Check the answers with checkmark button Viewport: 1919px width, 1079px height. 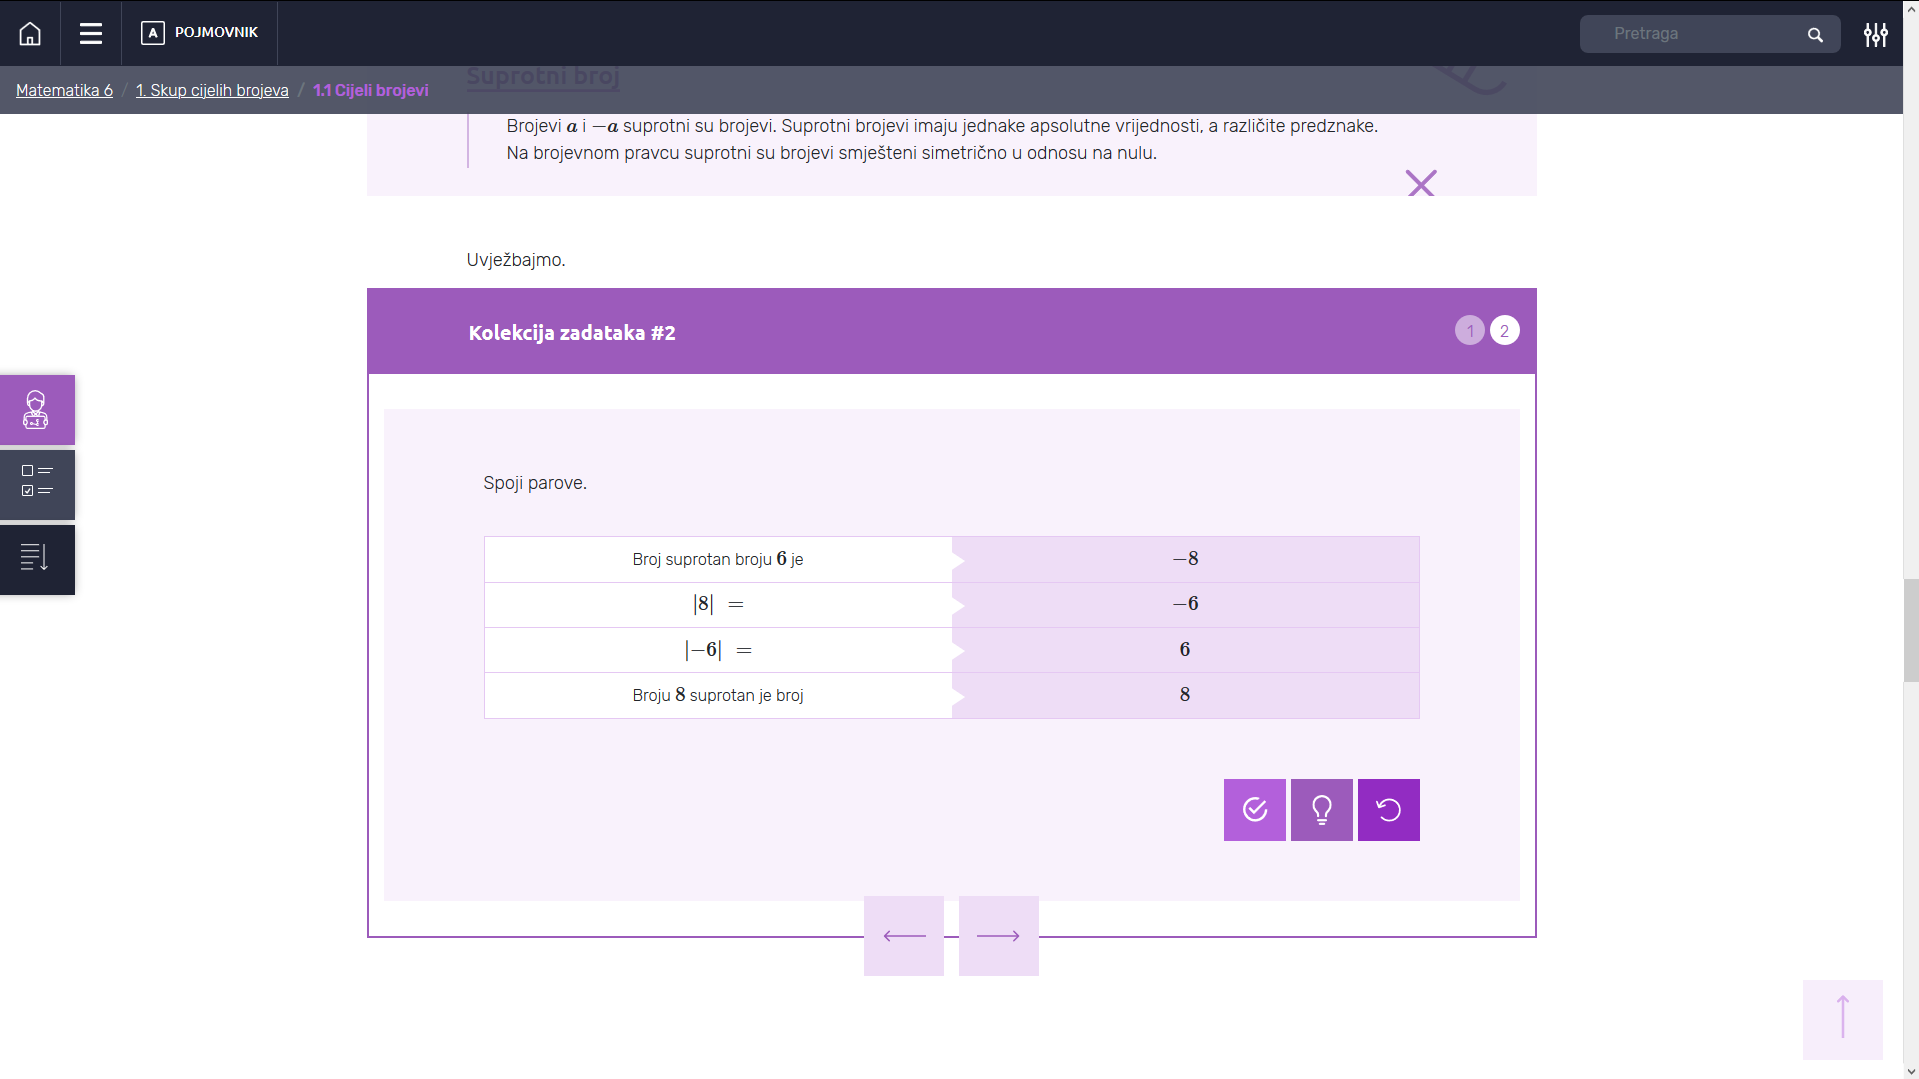pyautogui.click(x=1254, y=810)
